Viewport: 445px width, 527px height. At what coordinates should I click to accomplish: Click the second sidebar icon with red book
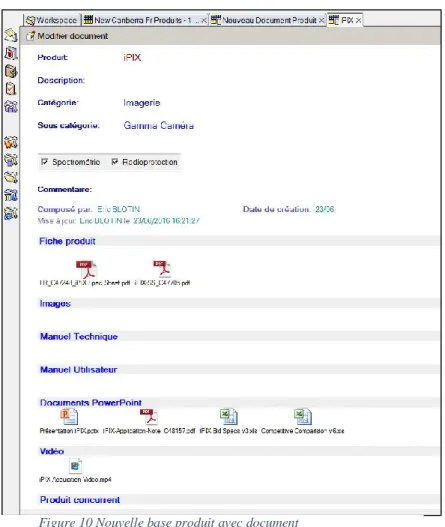tap(10, 53)
